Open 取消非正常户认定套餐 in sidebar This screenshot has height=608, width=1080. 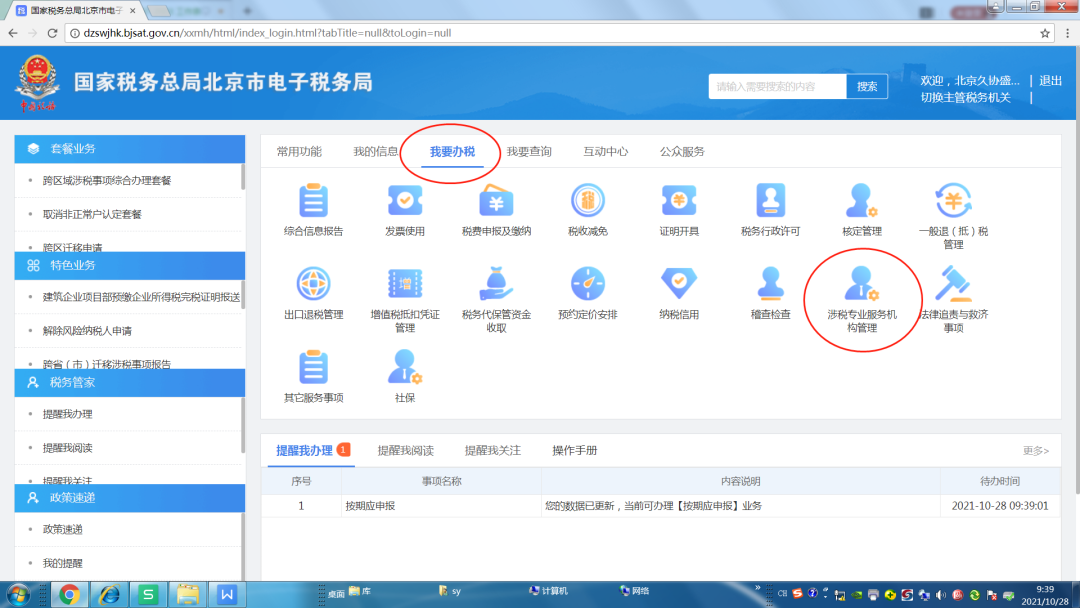[x=92, y=214]
